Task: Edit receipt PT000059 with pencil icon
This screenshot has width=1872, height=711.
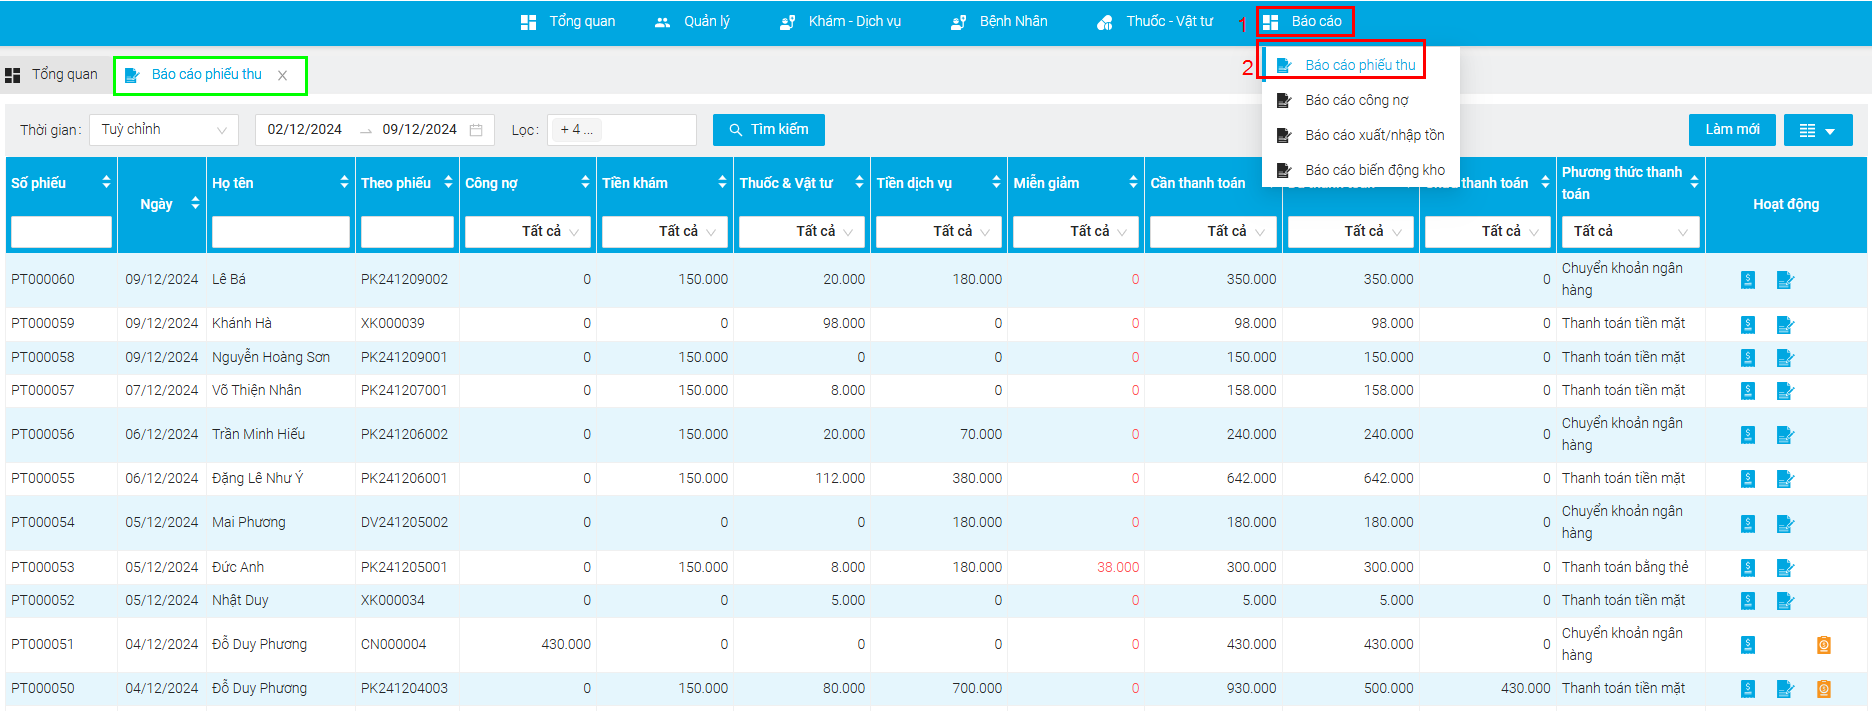Action: pyautogui.click(x=1785, y=324)
